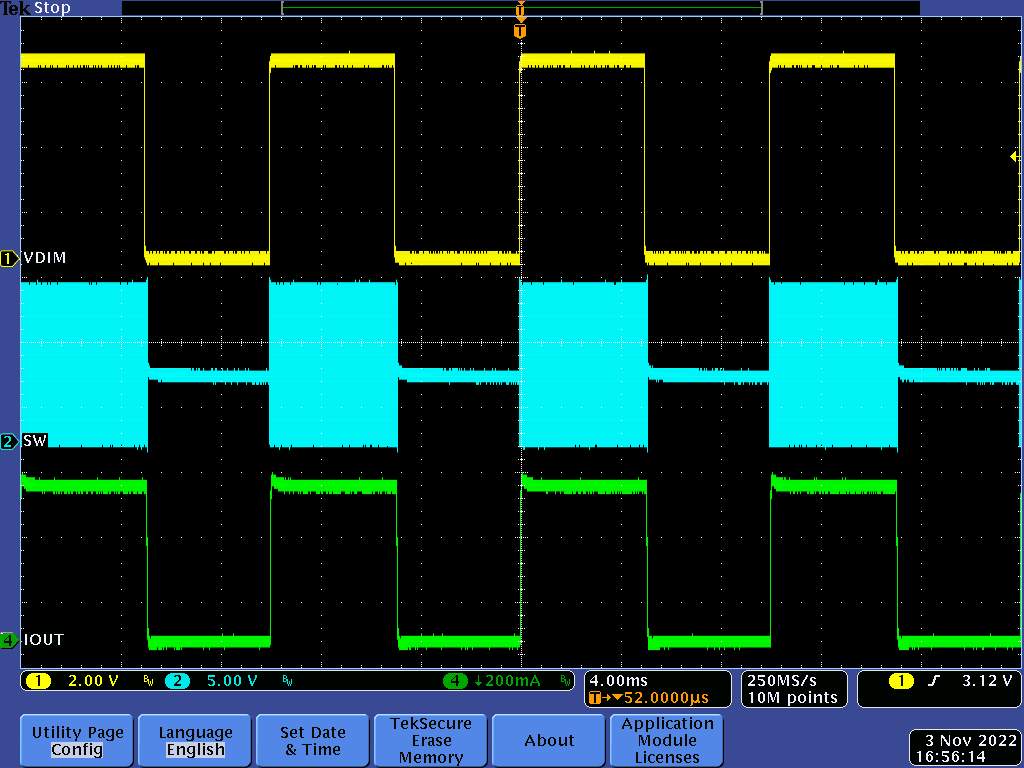Click the Tek logo in the corner
The image size is (1024, 768).
click(x=14, y=8)
